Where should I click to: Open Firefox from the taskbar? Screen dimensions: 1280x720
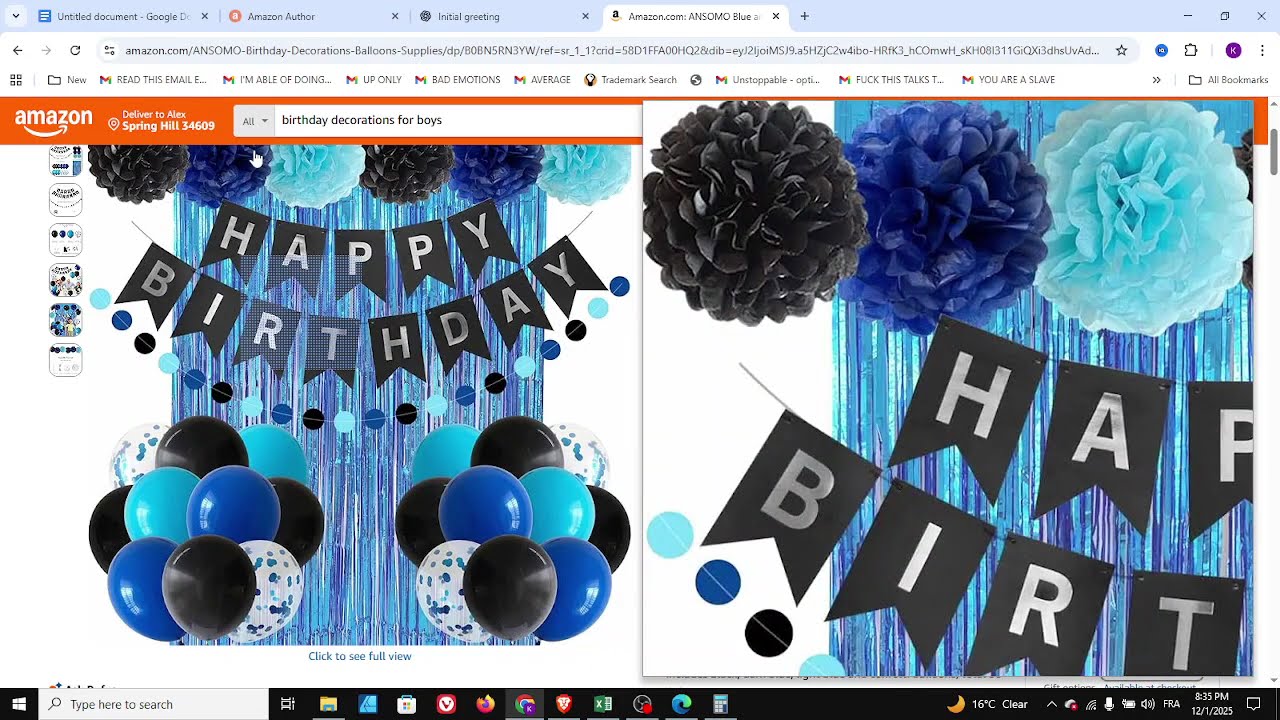[485, 704]
